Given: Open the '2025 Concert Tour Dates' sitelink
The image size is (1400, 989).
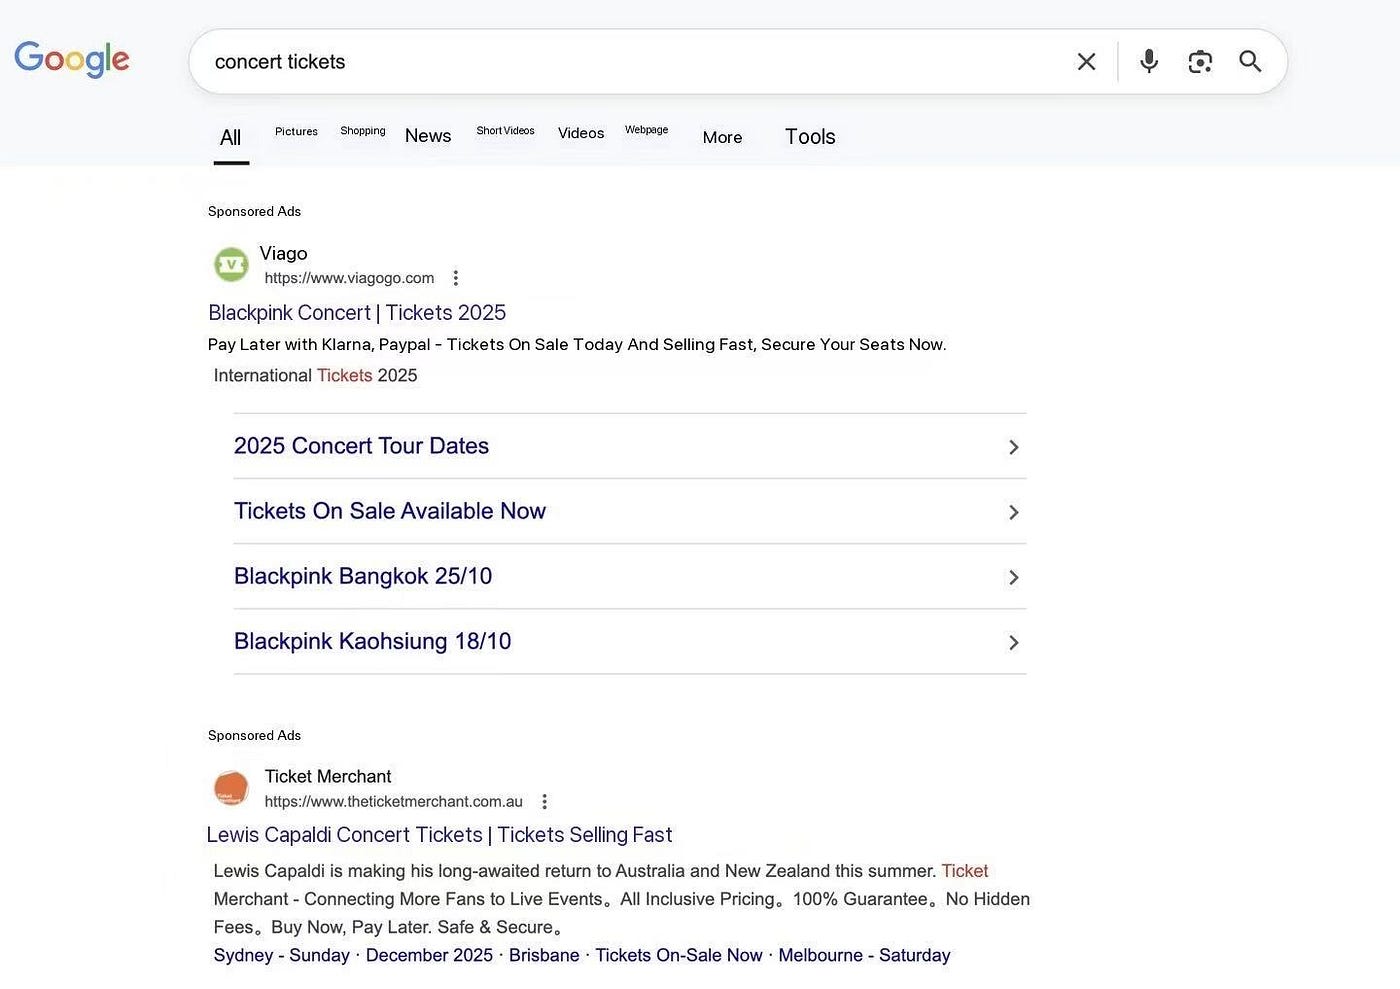Looking at the screenshot, I should 361,446.
